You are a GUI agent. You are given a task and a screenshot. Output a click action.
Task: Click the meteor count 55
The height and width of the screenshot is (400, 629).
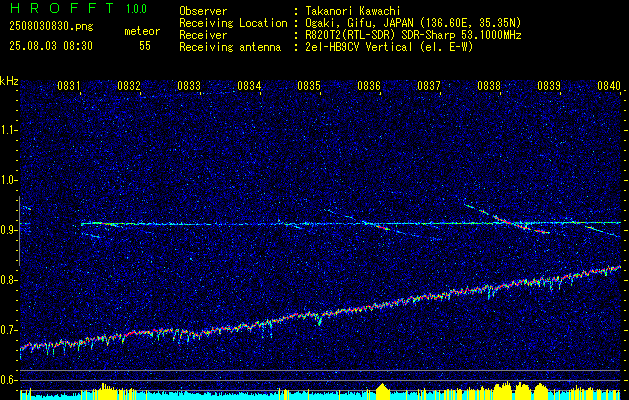tap(145, 46)
